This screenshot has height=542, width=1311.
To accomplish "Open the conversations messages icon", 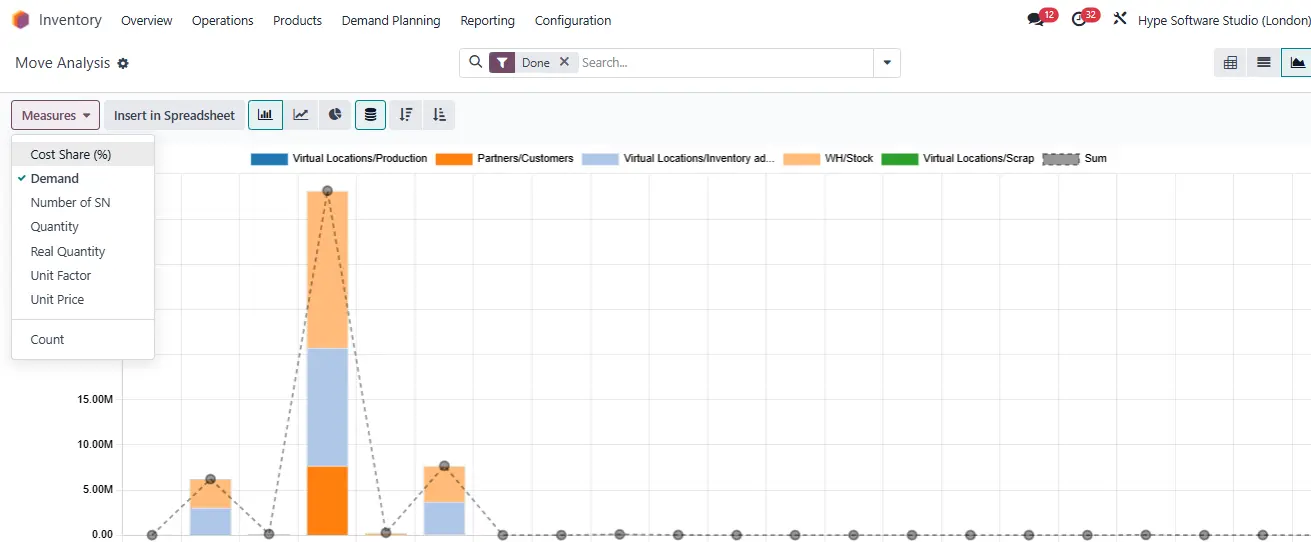I will (x=1035, y=20).
